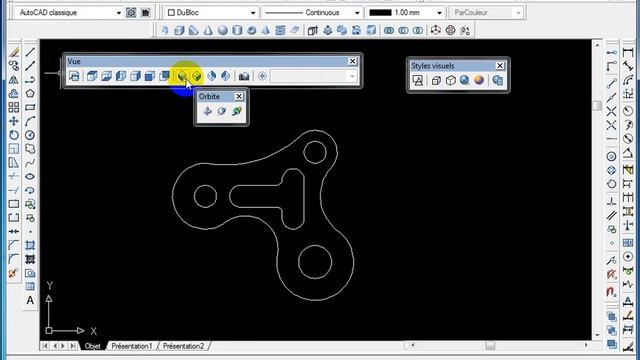Select the Cone solid tool
Image resolution: width=640 pixels, height=360 pixels.
(x=208, y=30)
